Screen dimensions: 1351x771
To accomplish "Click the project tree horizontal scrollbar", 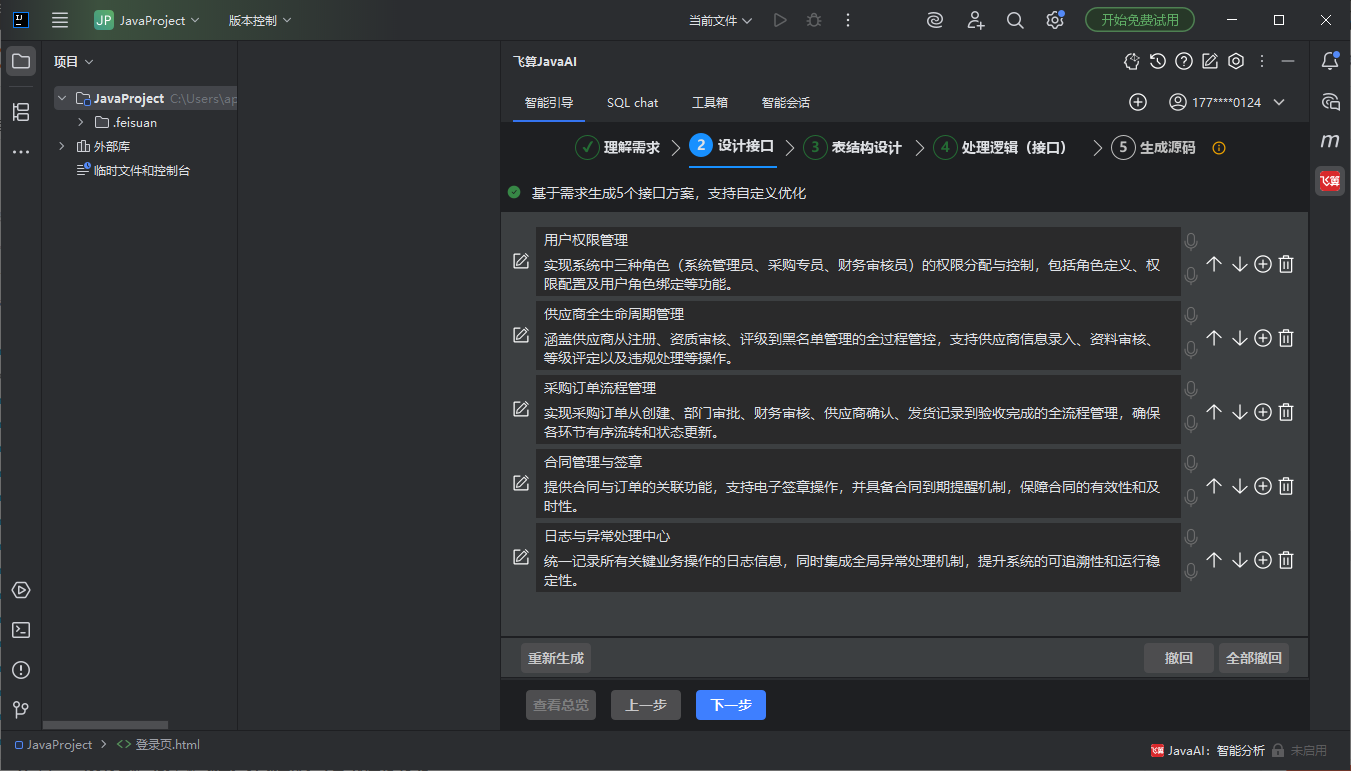I will (105, 725).
